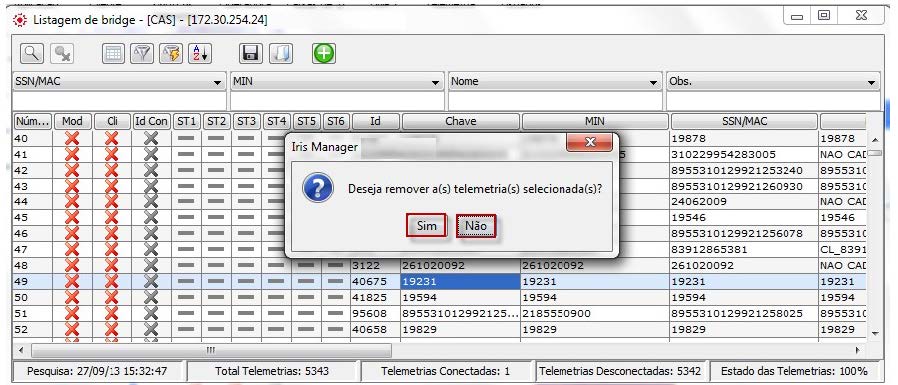This screenshot has width=898, height=385.
Task: Open the SSN/MAC dropdown
Action: click(x=119, y=81)
